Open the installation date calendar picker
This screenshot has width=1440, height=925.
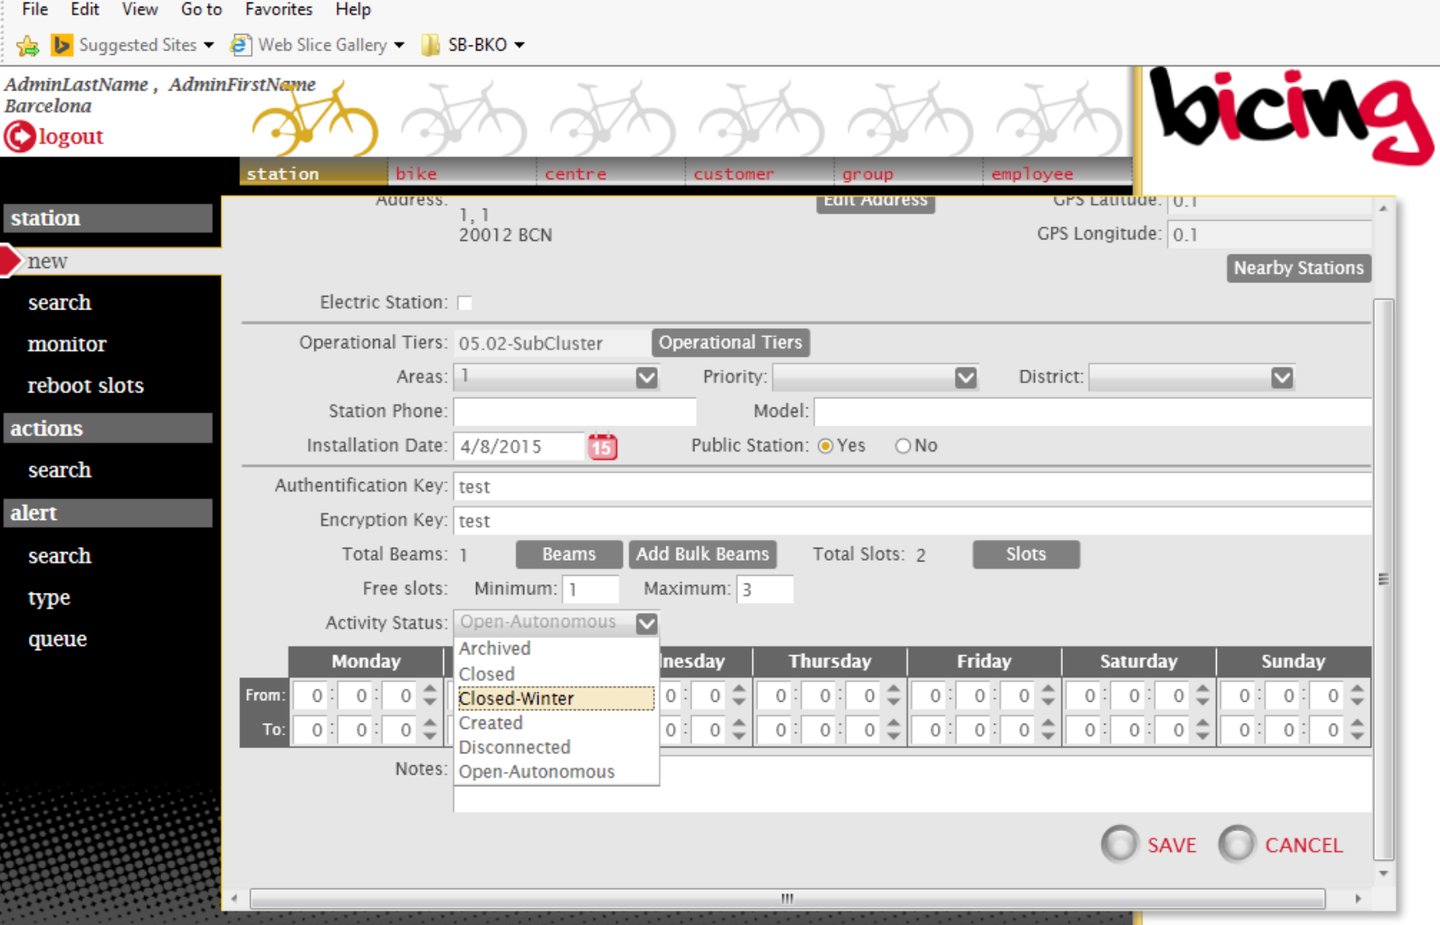pyautogui.click(x=602, y=446)
